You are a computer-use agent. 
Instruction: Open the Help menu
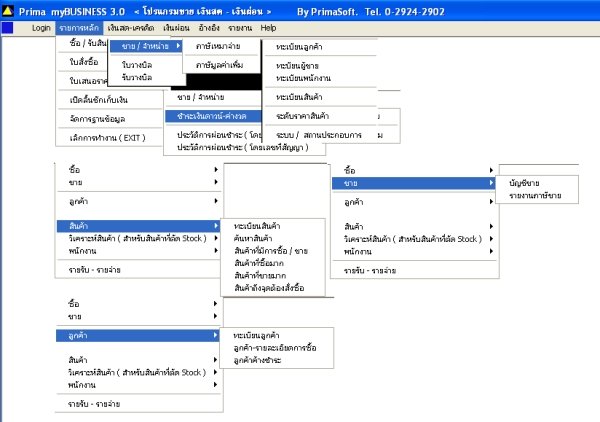(268, 28)
